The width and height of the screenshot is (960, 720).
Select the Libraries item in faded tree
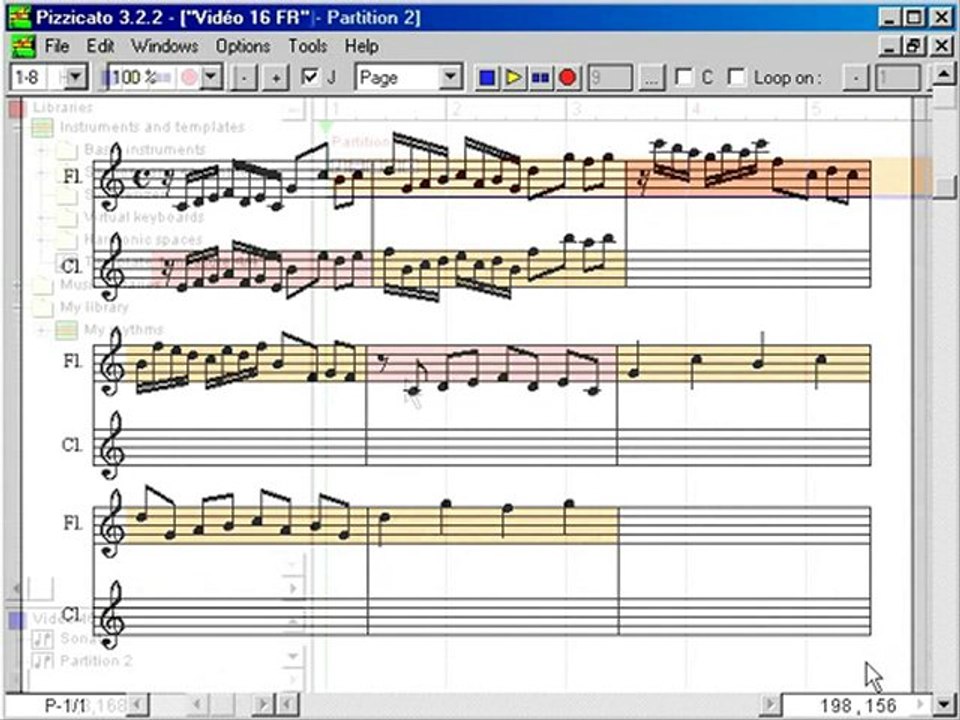coord(63,107)
